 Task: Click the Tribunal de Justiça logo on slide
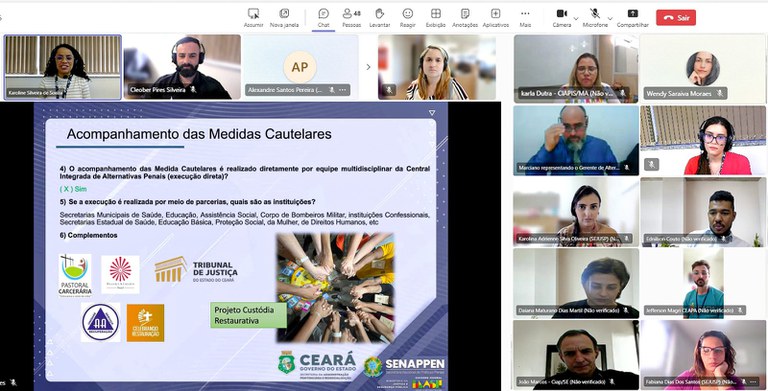(x=196, y=270)
